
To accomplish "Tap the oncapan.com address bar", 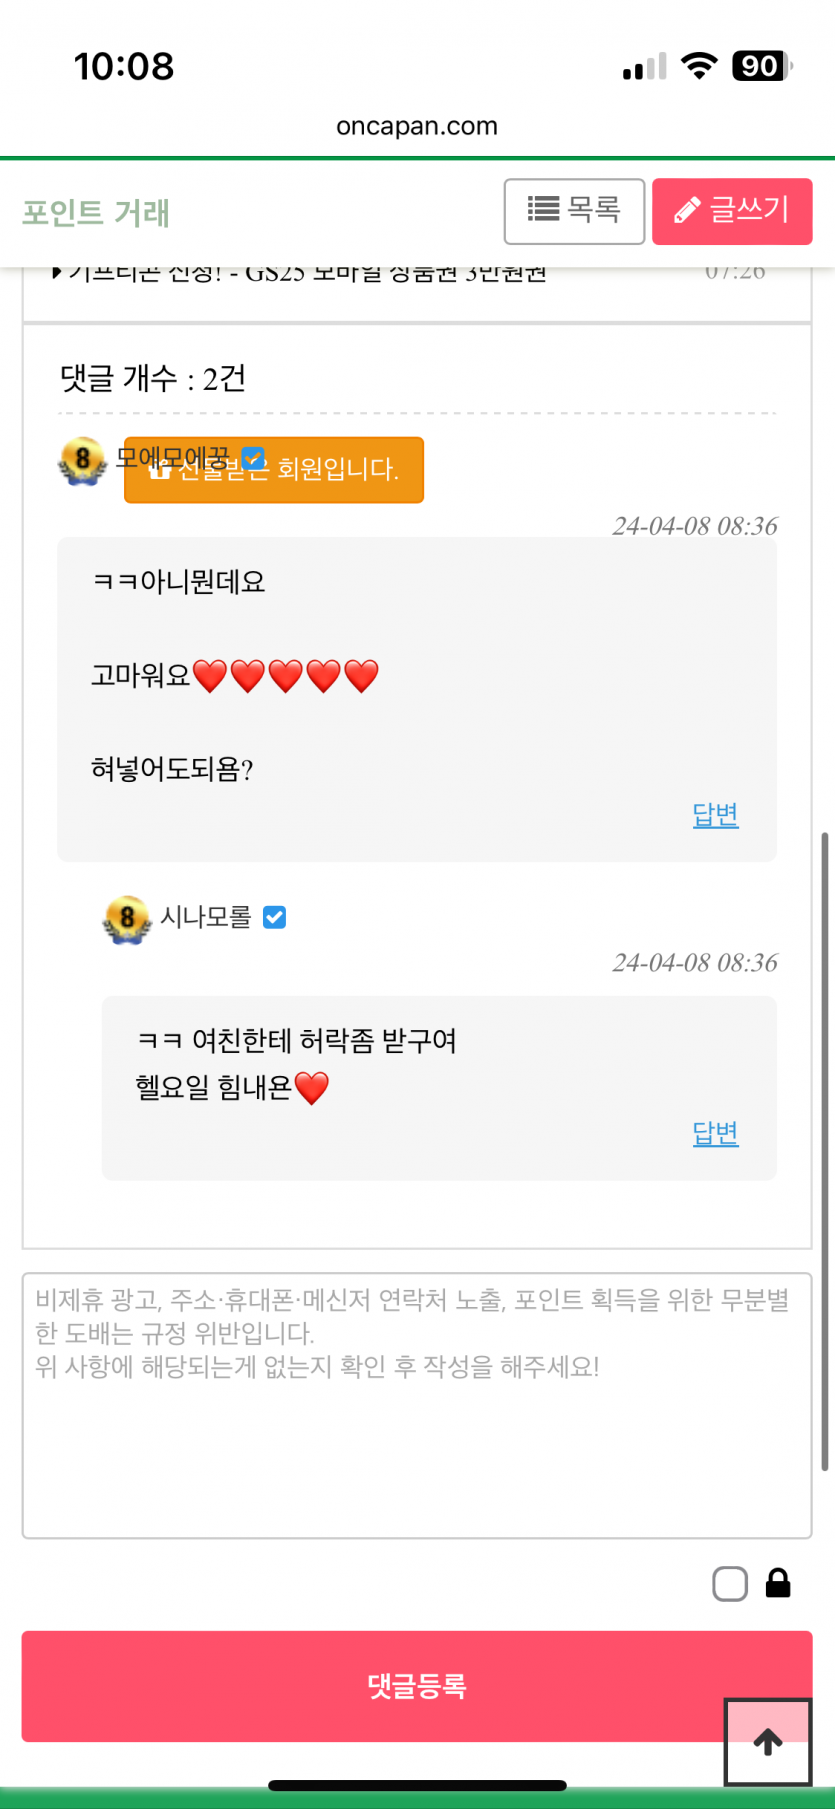I will pos(417,126).
